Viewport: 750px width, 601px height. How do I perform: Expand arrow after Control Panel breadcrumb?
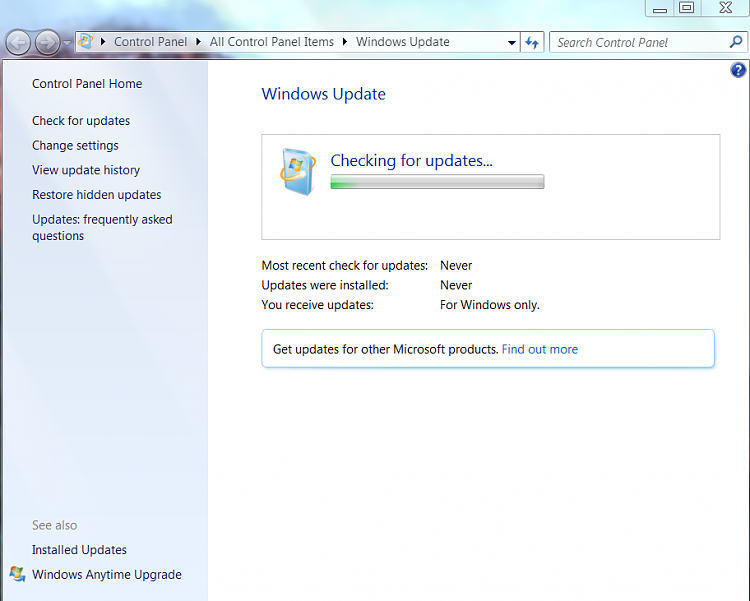[x=199, y=42]
